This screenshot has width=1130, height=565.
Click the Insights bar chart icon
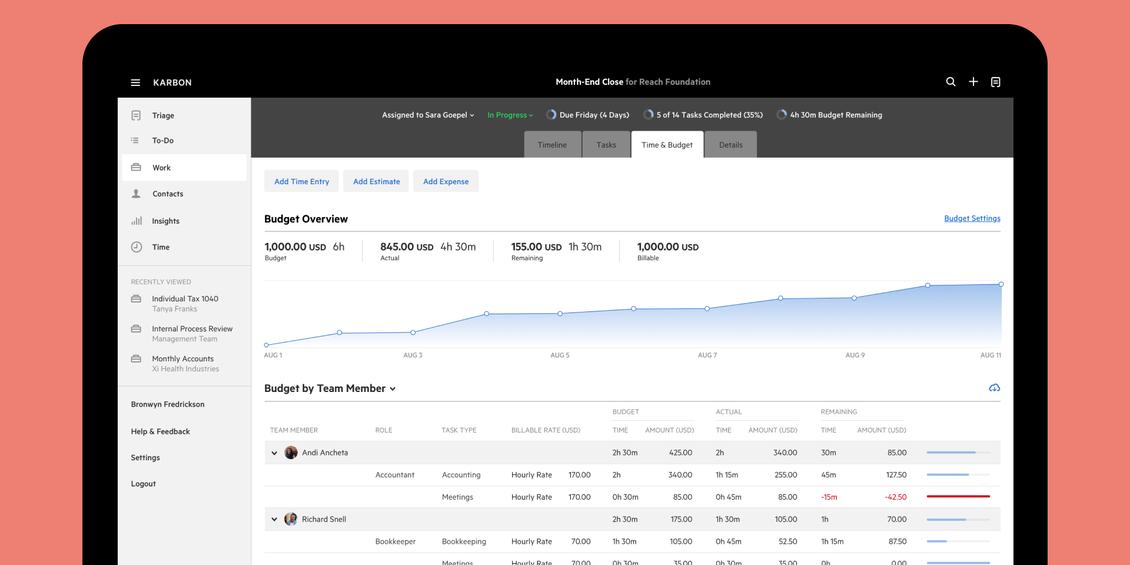pyautogui.click(x=136, y=221)
